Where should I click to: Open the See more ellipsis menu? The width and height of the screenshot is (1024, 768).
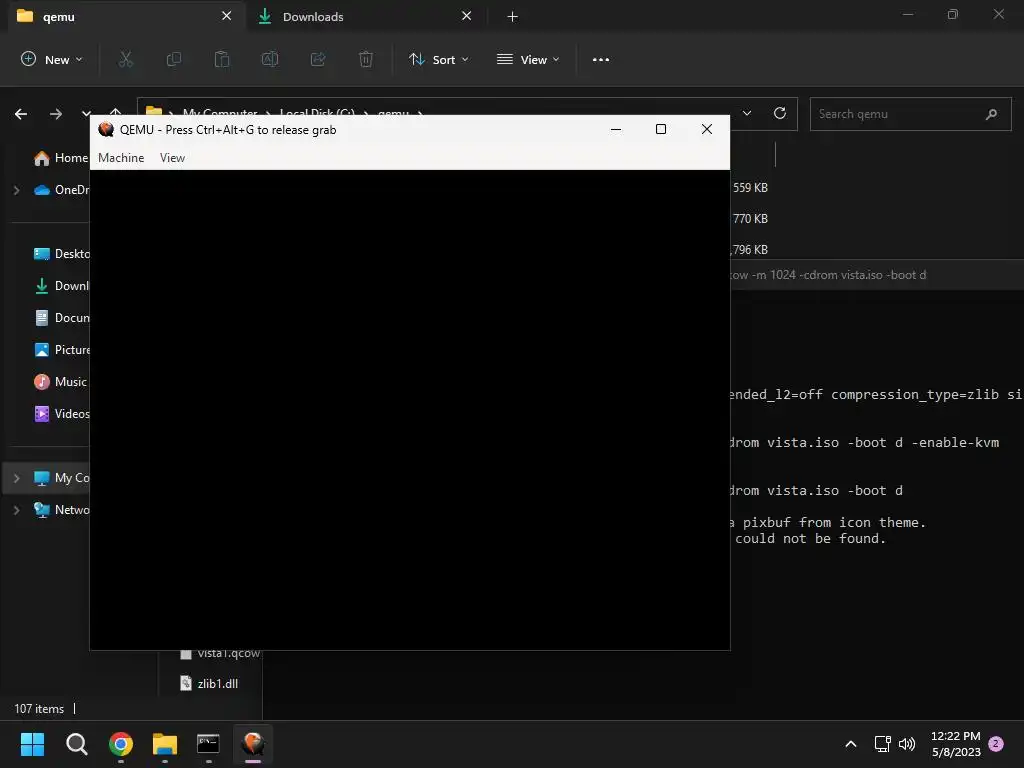click(x=601, y=59)
